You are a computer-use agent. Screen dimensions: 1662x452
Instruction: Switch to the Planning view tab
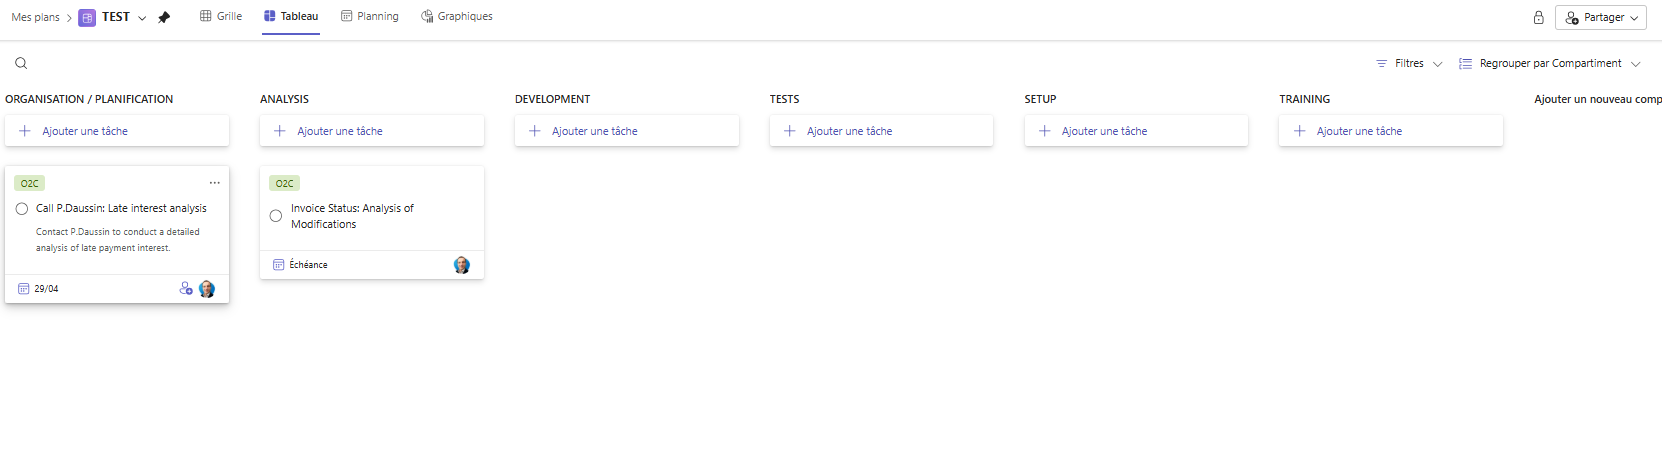click(369, 16)
